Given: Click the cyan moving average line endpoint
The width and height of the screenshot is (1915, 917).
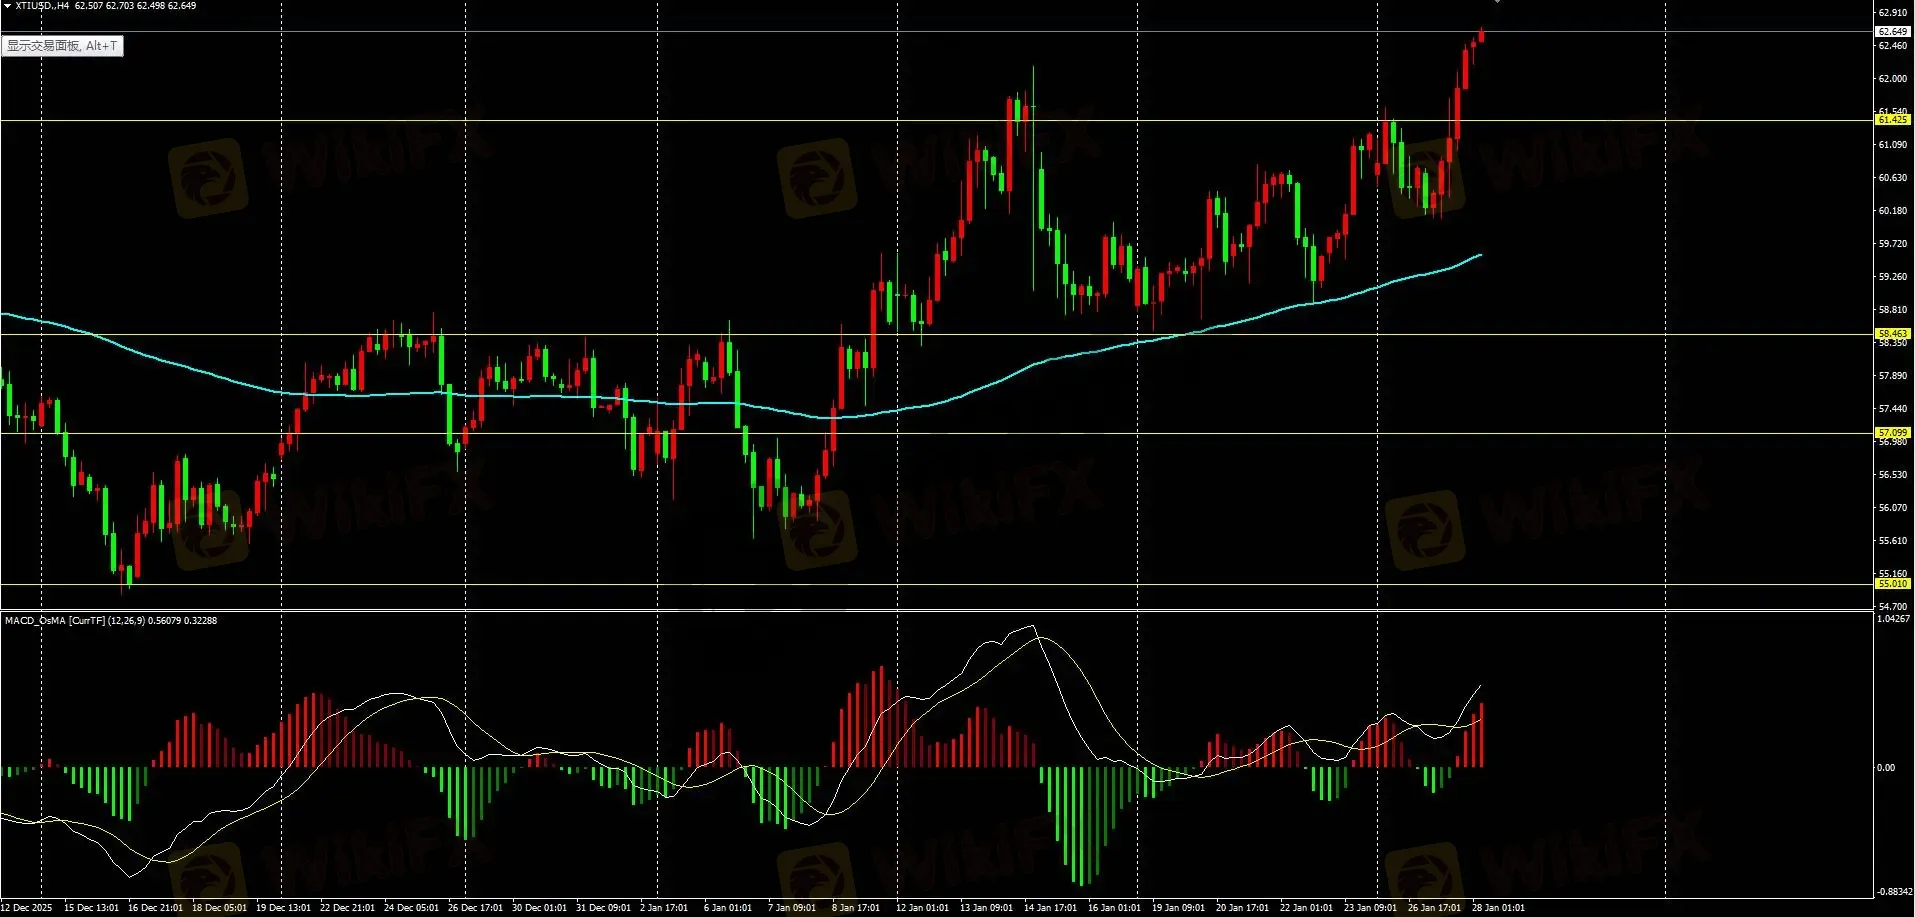Looking at the screenshot, I should [1480, 255].
